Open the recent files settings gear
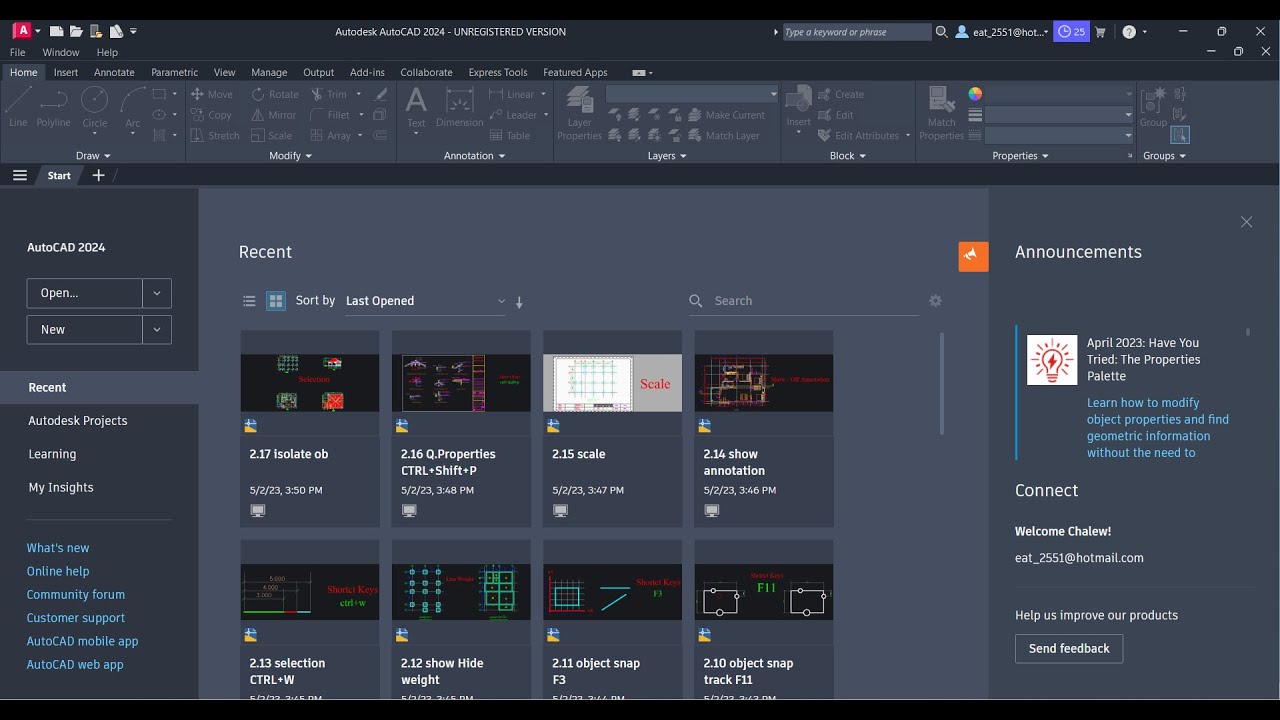 [935, 301]
